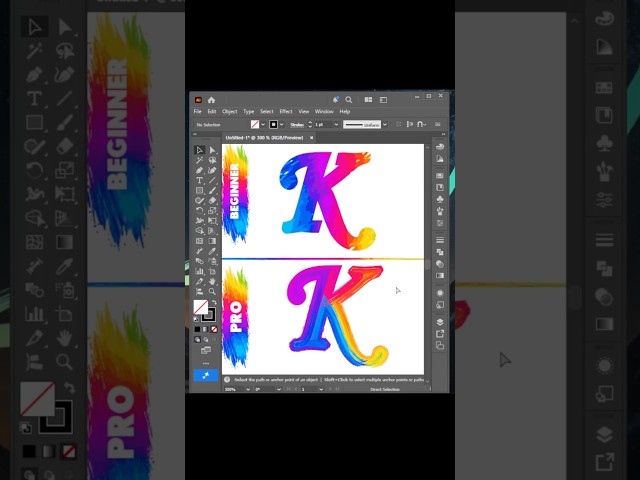The image size is (640, 480).
Task: Switch paint mode to solid Color
Action: [x=197, y=329]
